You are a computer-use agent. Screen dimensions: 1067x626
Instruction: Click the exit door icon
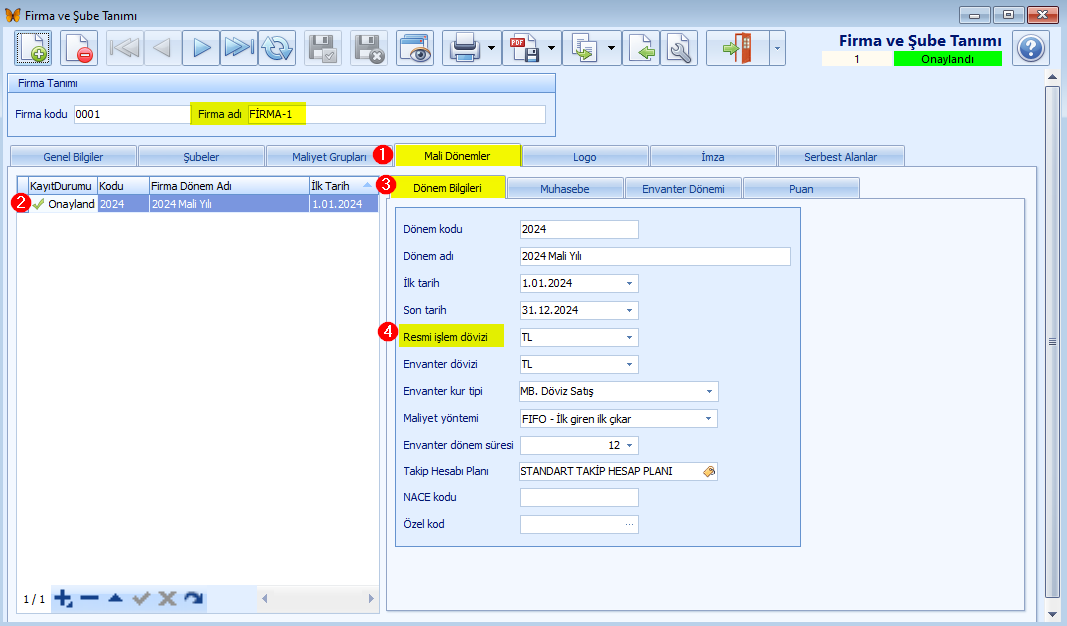[x=734, y=48]
